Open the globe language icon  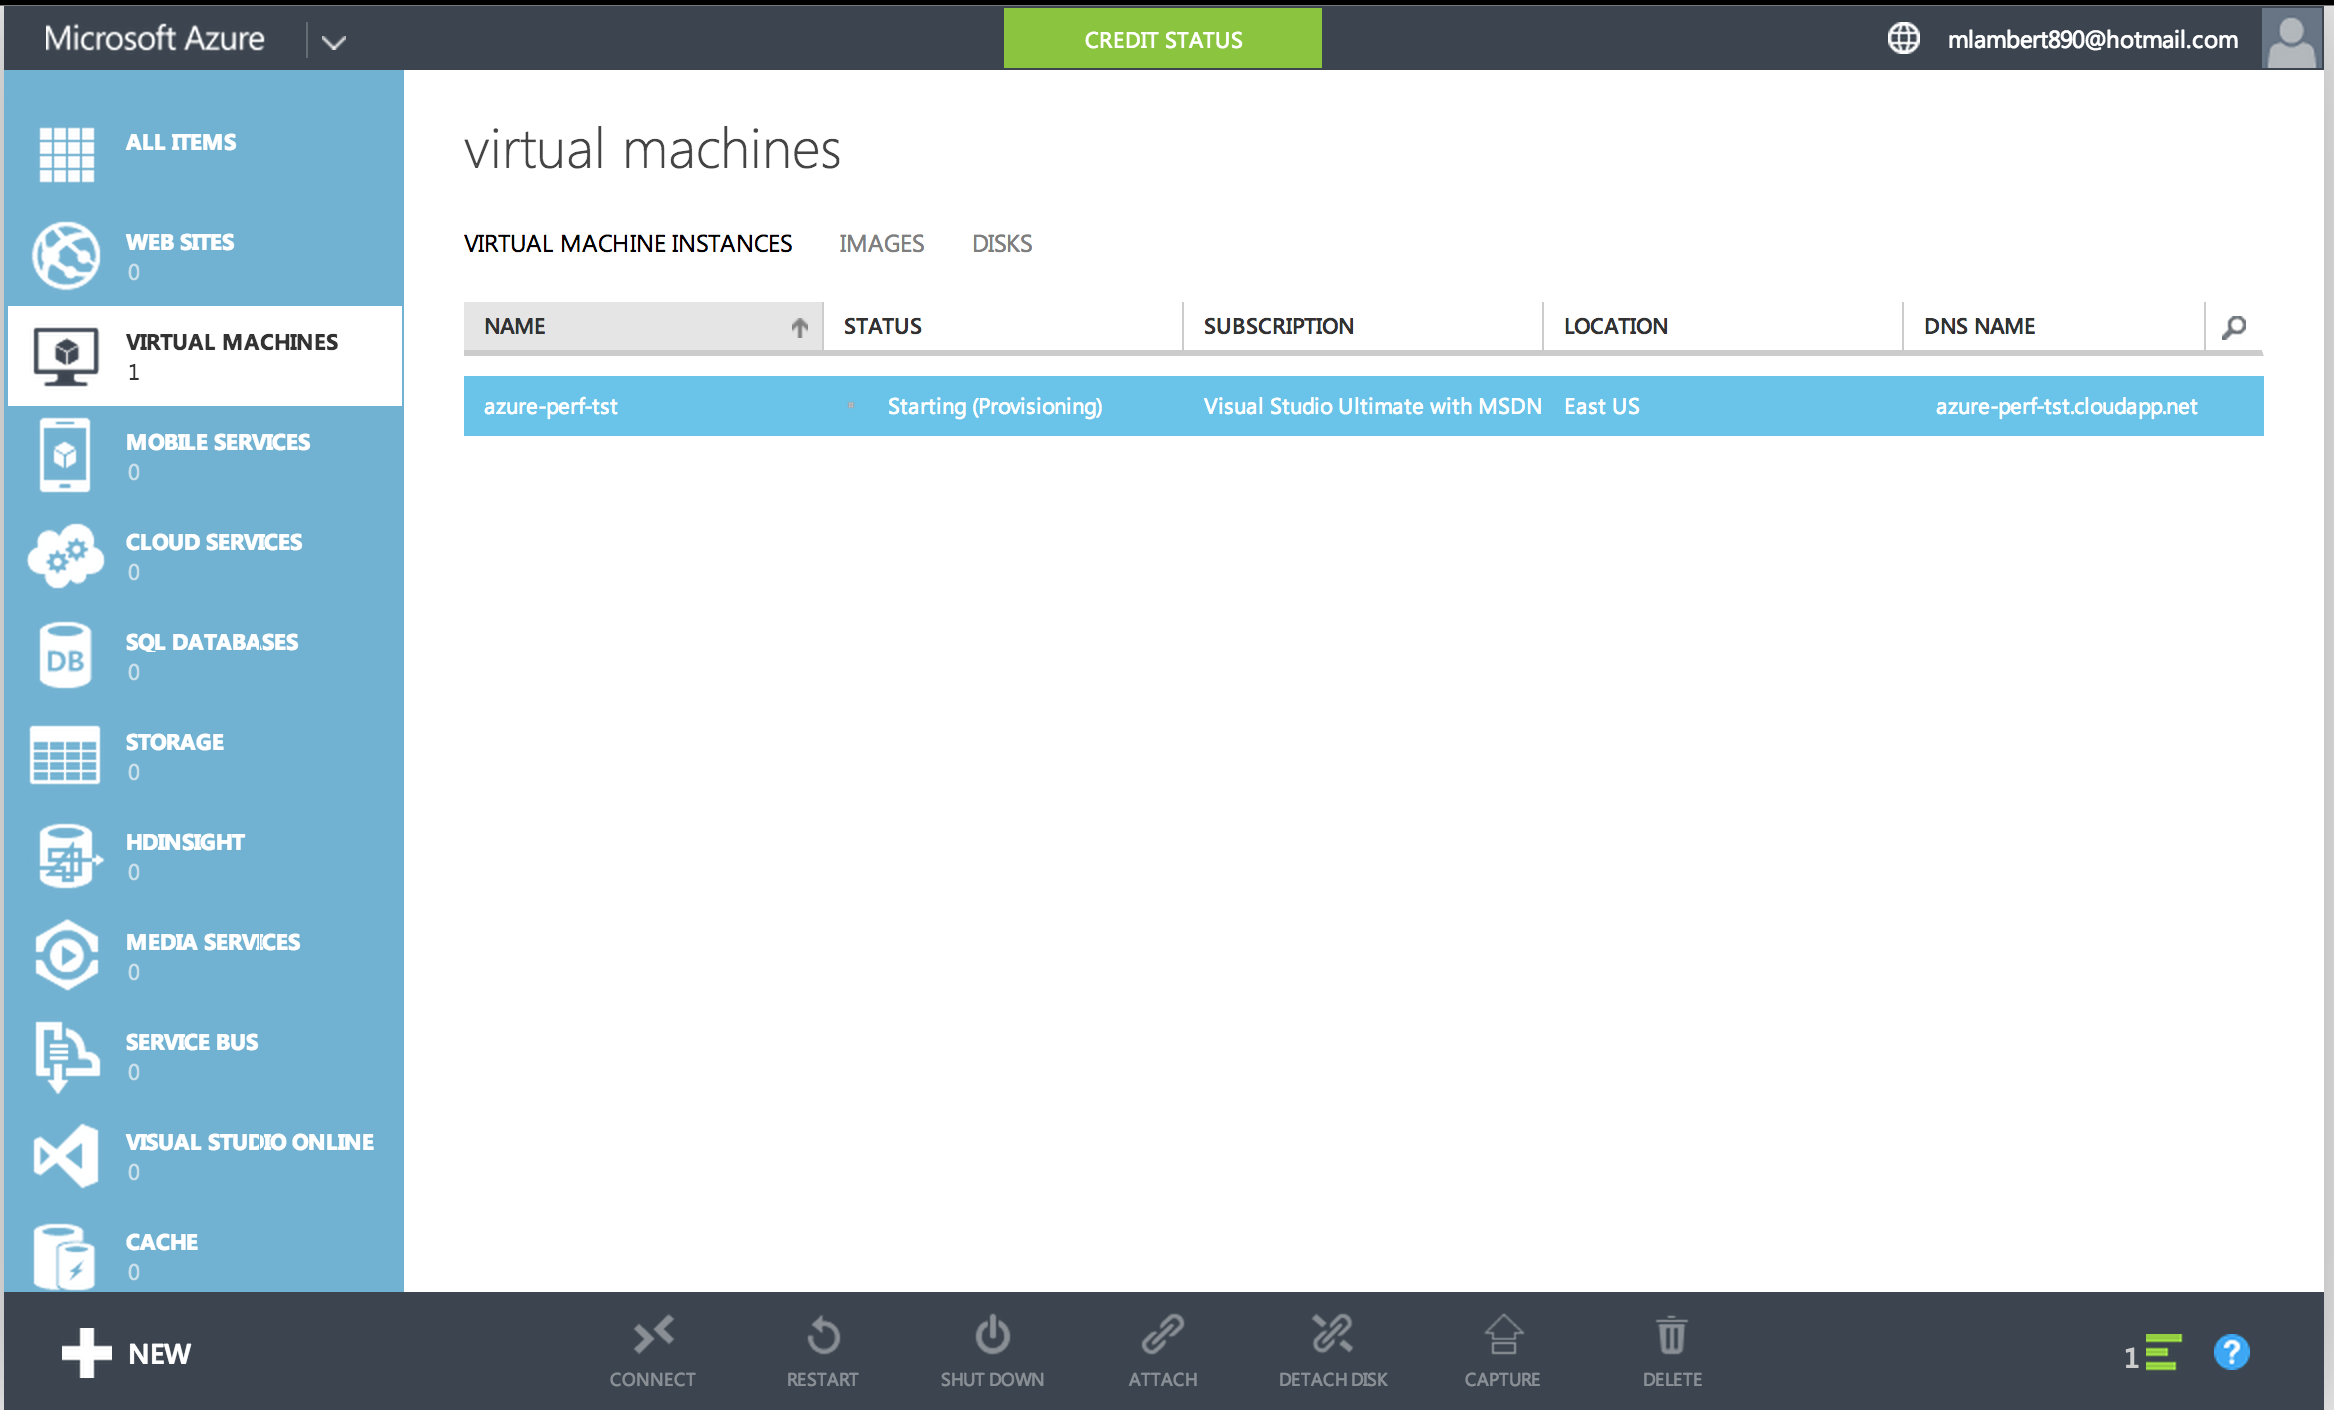[x=1903, y=39]
